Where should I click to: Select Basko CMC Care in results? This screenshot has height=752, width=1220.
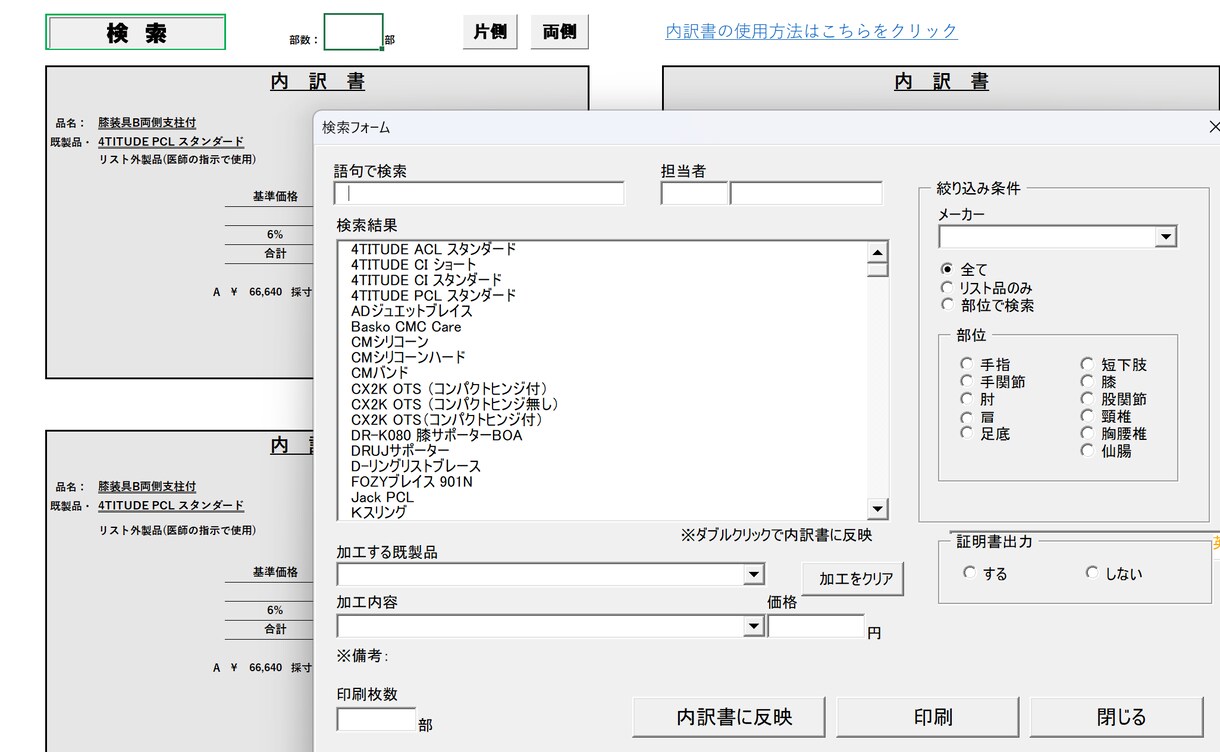(x=406, y=326)
